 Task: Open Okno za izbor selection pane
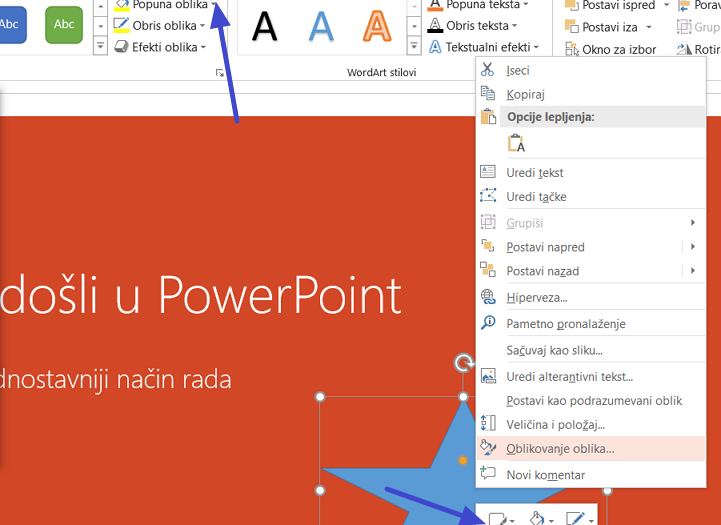point(611,49)
